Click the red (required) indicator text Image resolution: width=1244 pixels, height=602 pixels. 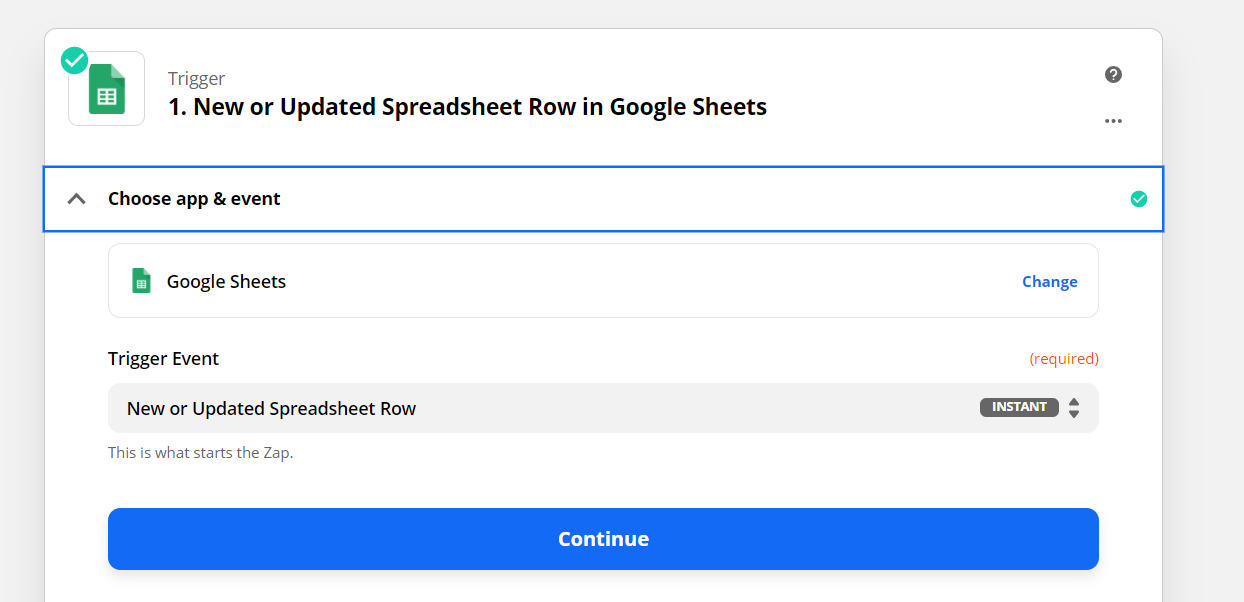1064,358
